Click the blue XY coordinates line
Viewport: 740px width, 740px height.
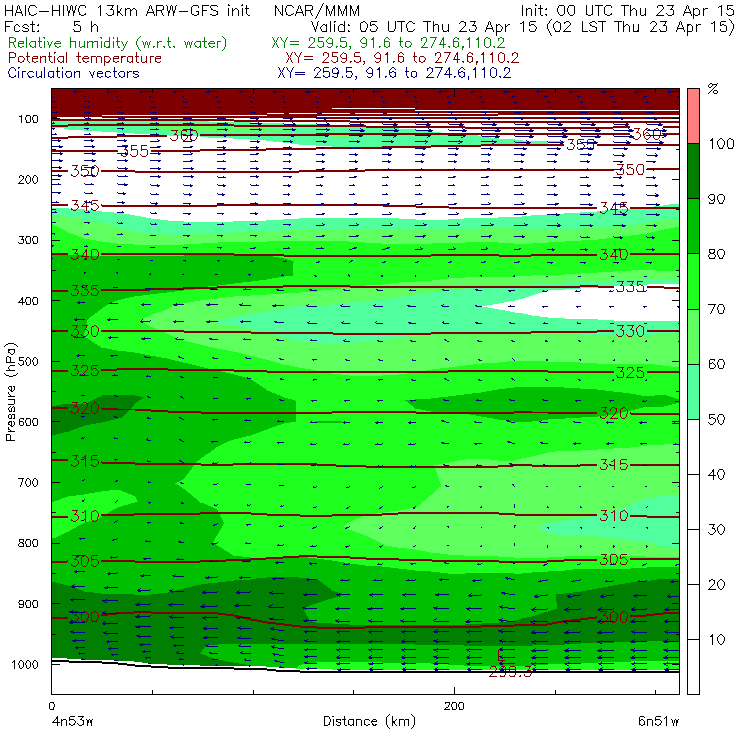(394, 73)
